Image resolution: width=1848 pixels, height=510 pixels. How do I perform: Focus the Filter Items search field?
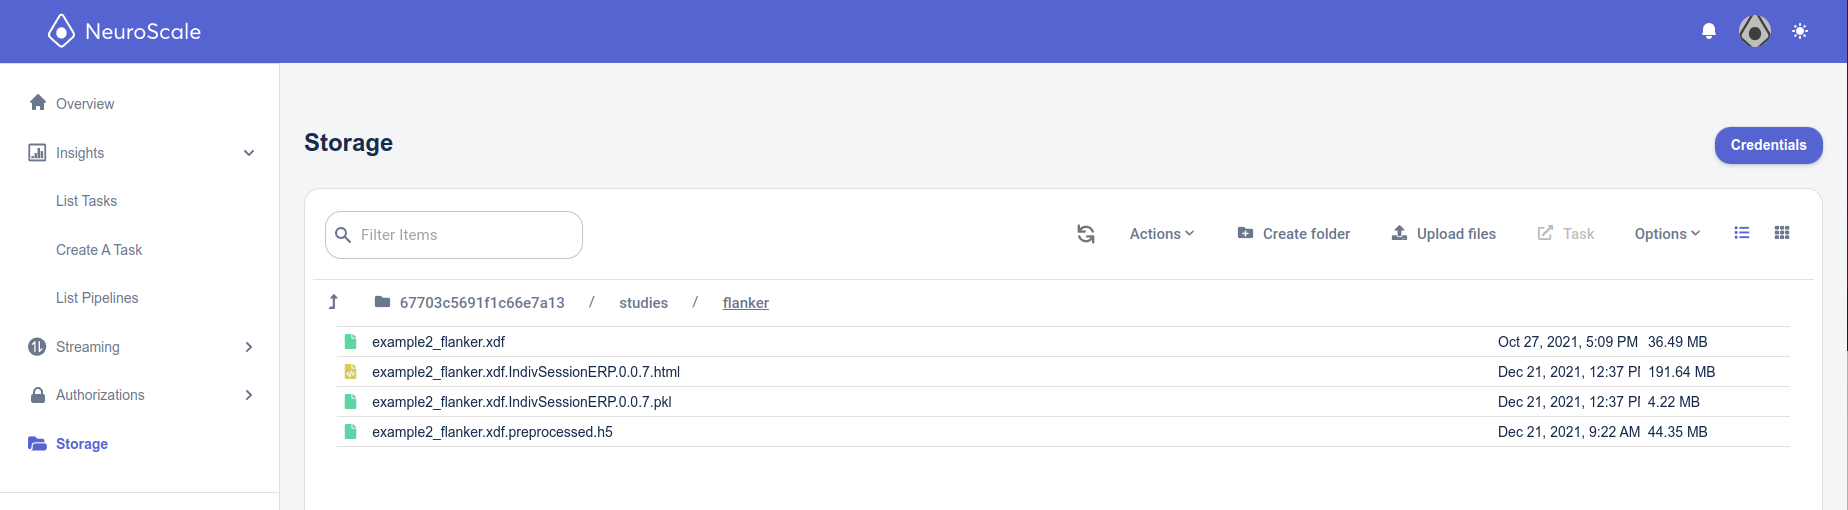[454, 235]
